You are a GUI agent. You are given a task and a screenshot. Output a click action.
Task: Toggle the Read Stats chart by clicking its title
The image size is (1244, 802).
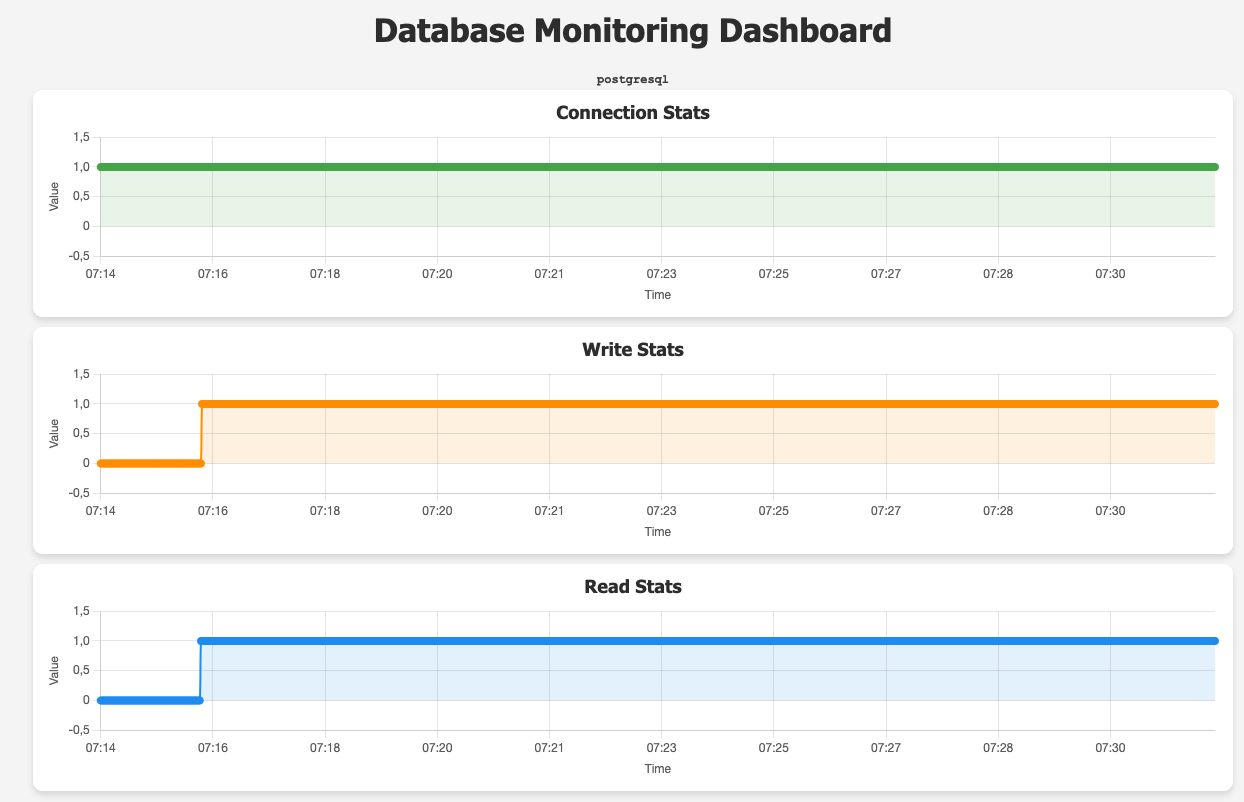pyautogui.click(x=632, y=587)
